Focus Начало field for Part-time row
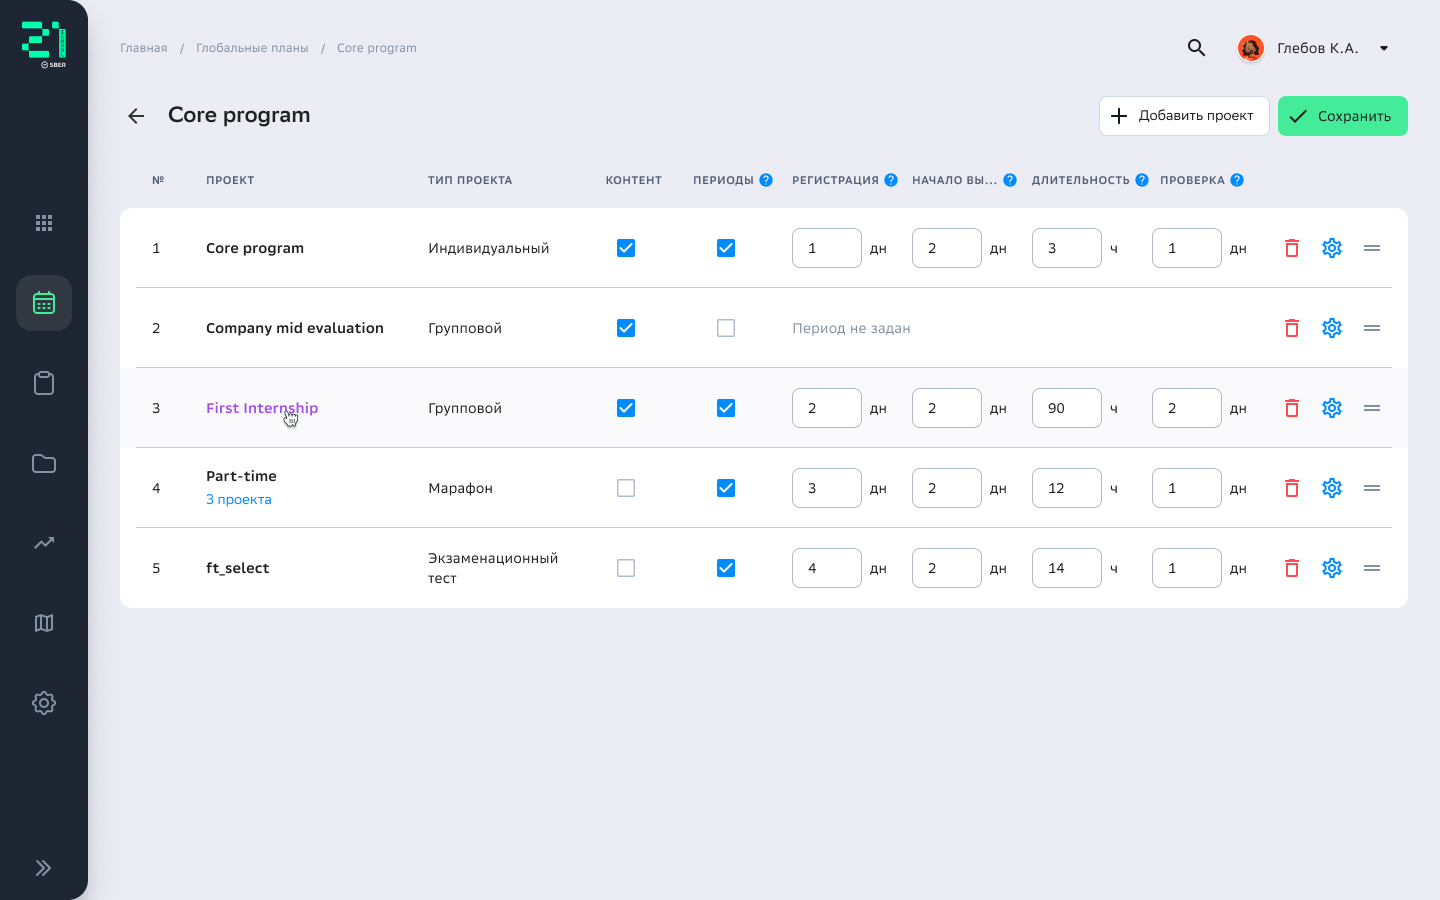This screenshot has width=1440, height=900. [947, 488]
